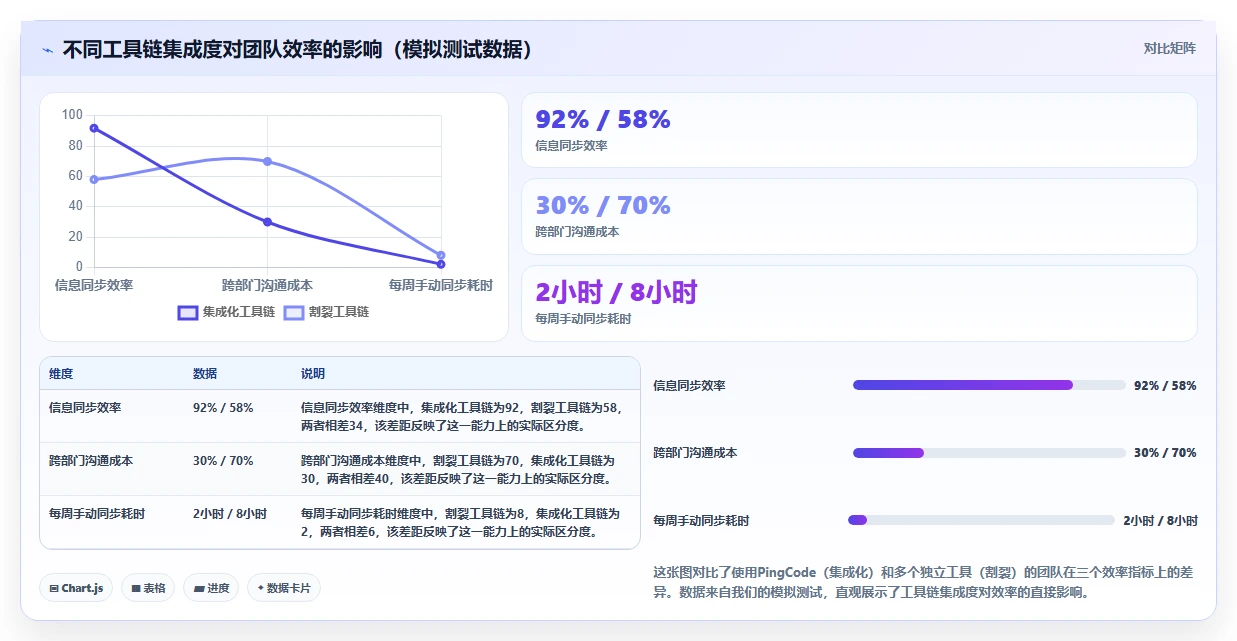Toggle the 集成化工具链 legend item

[x=226, y=312]
